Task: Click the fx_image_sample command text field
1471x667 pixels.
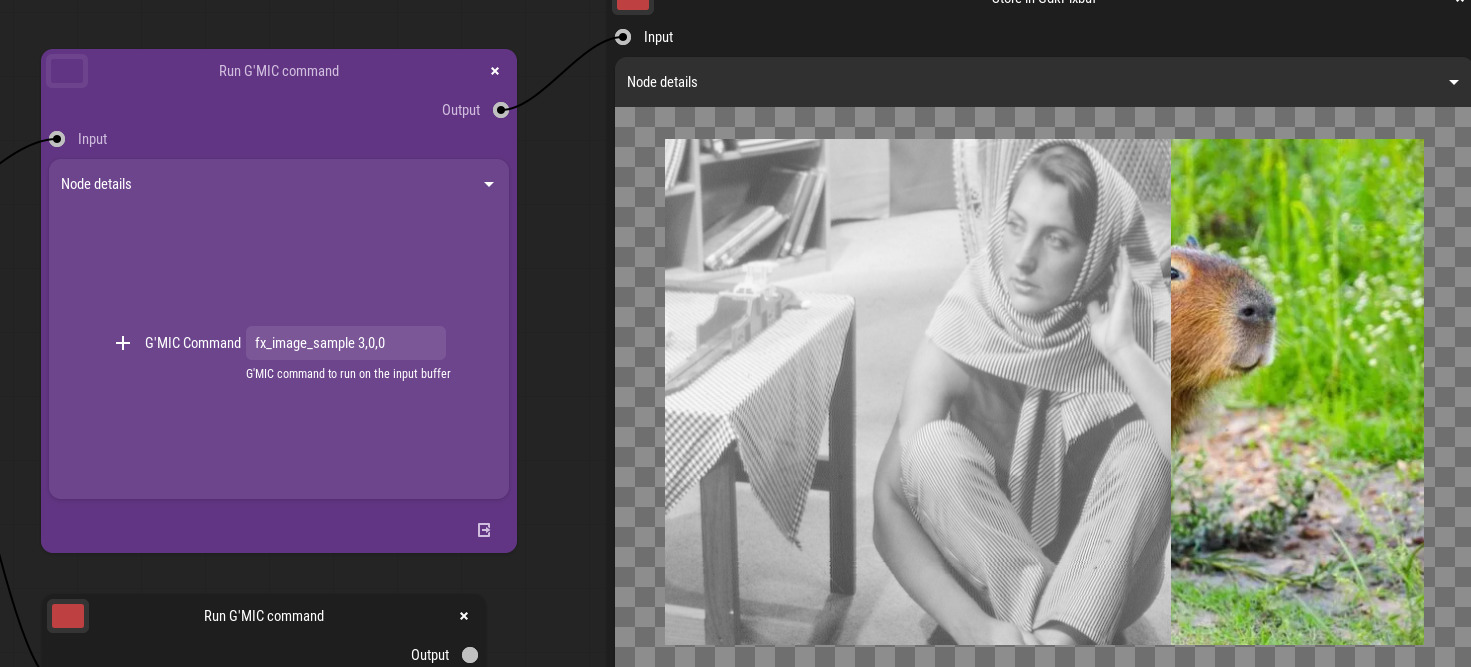Action: click(345, 343)
